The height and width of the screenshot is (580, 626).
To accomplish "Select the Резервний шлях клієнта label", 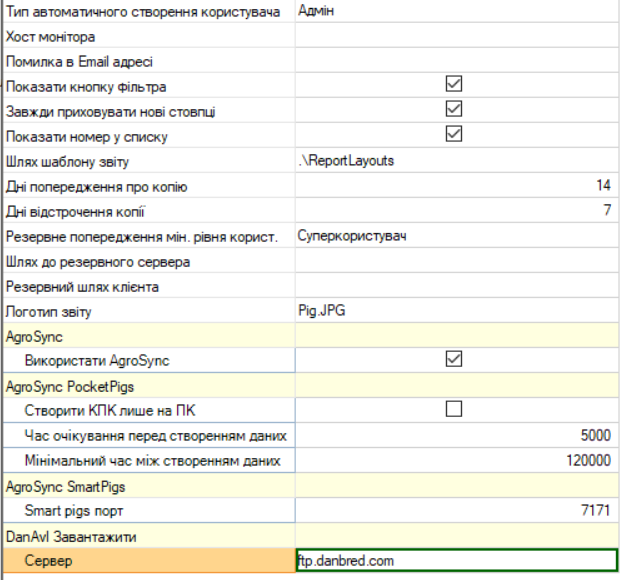I will click(82, 287).
